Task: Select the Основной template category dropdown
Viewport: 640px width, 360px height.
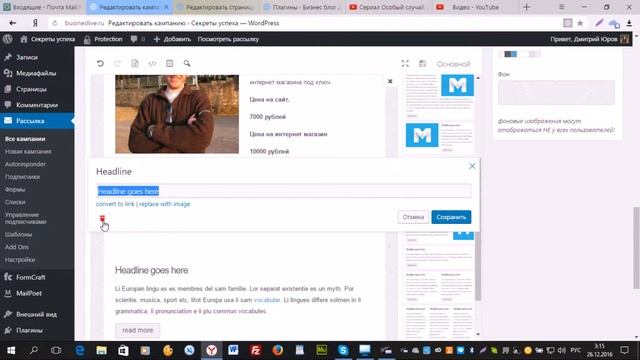Action: (x=453, y=64)
